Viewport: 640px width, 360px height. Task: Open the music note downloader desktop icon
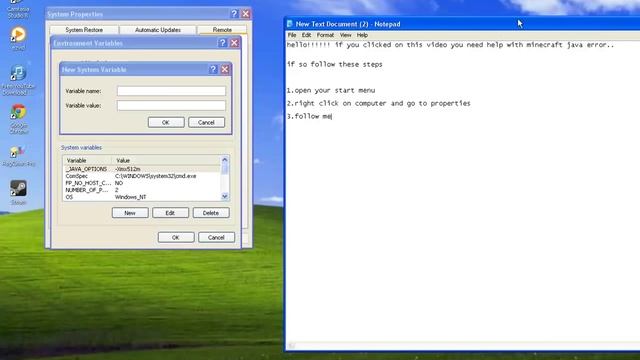18,80
